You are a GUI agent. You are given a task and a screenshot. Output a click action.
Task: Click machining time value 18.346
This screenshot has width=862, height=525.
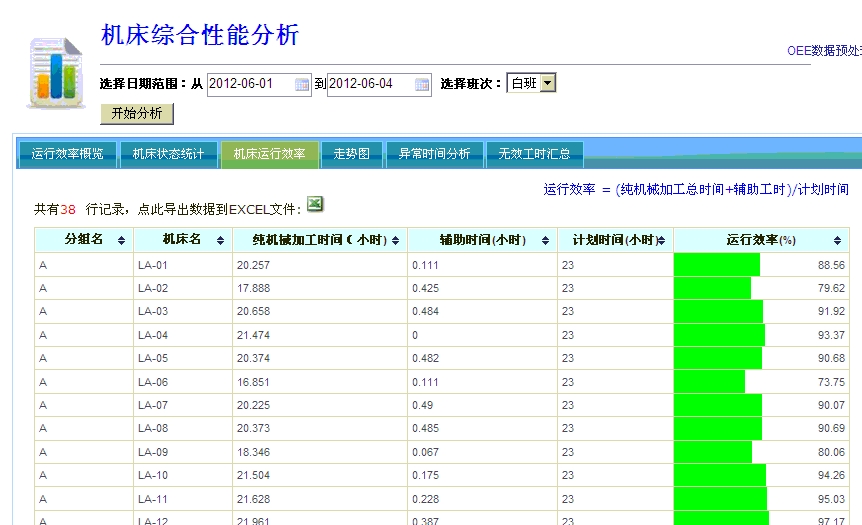(x=253, y=452)
